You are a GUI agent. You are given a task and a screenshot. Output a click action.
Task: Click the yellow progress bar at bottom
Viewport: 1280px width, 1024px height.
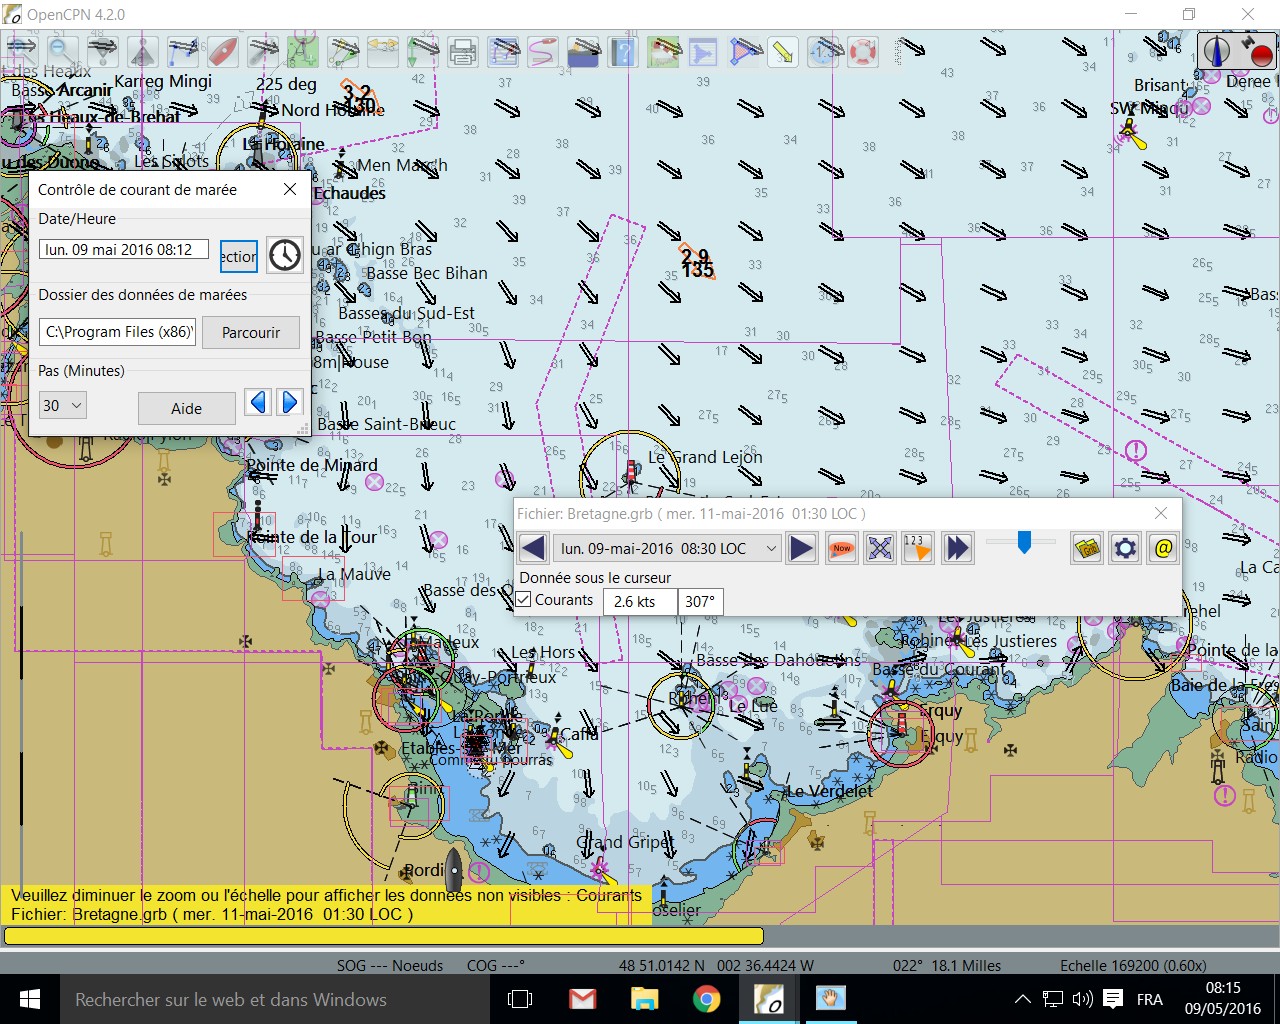[384, 936]
